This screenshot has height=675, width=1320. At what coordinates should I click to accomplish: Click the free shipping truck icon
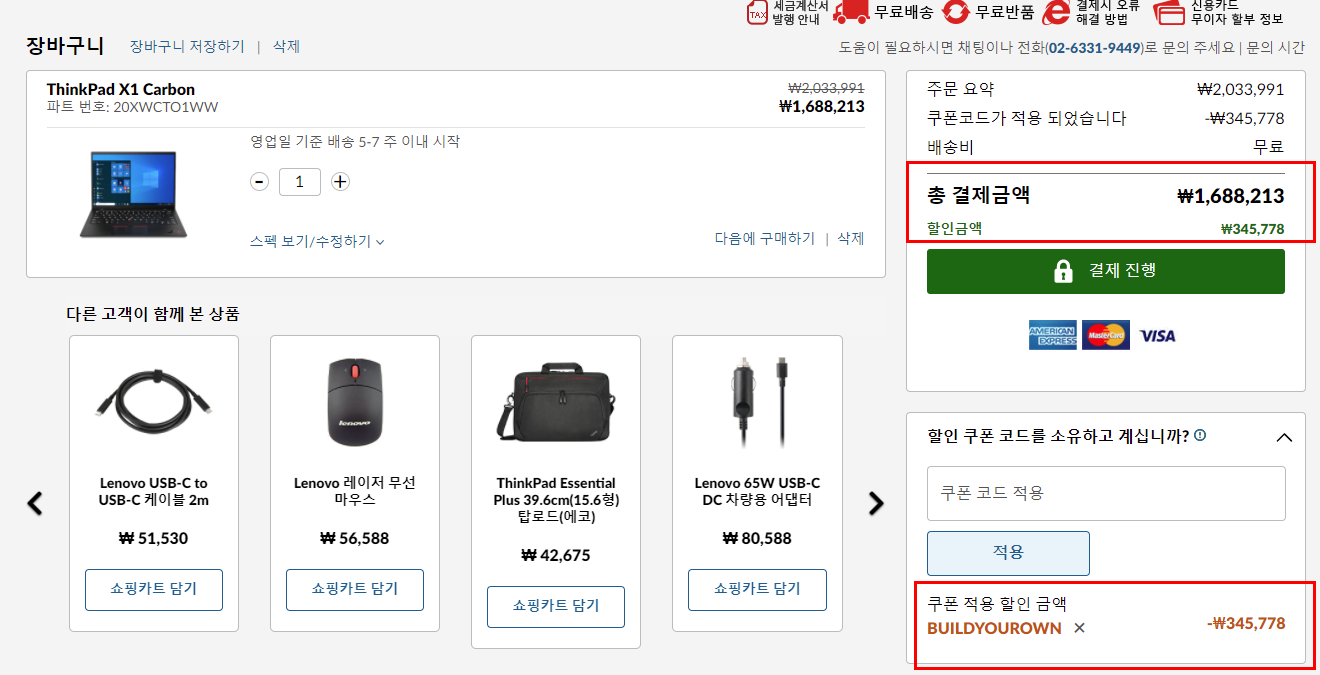(x=851, y=12)
